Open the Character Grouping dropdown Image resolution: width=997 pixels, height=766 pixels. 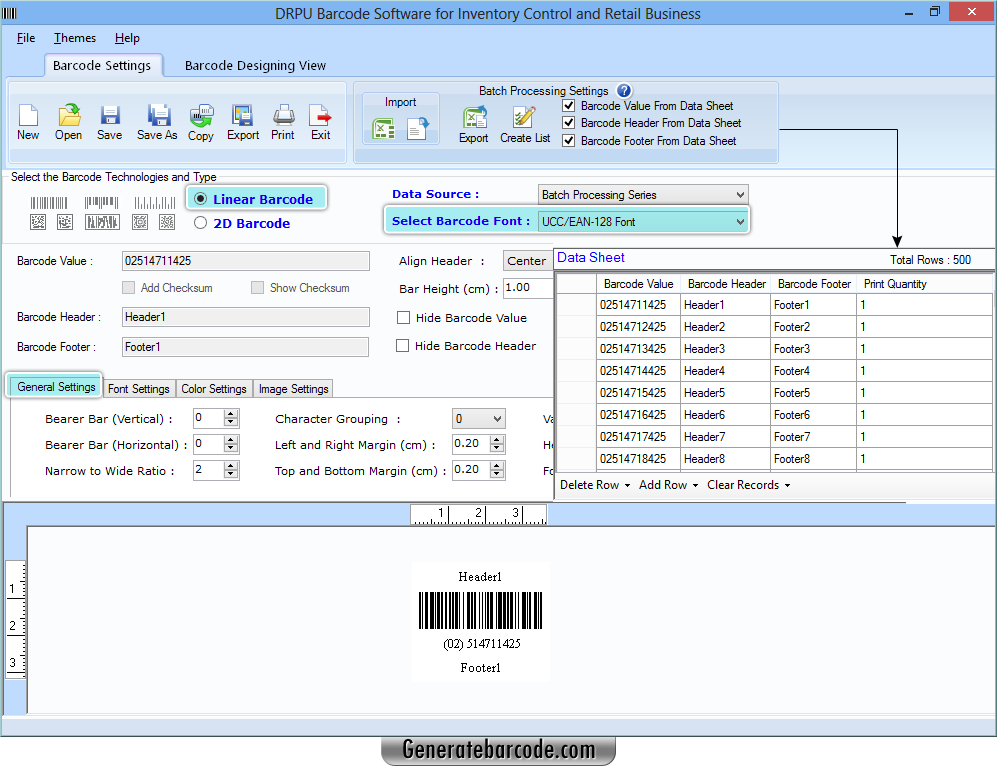pos(479,419)
